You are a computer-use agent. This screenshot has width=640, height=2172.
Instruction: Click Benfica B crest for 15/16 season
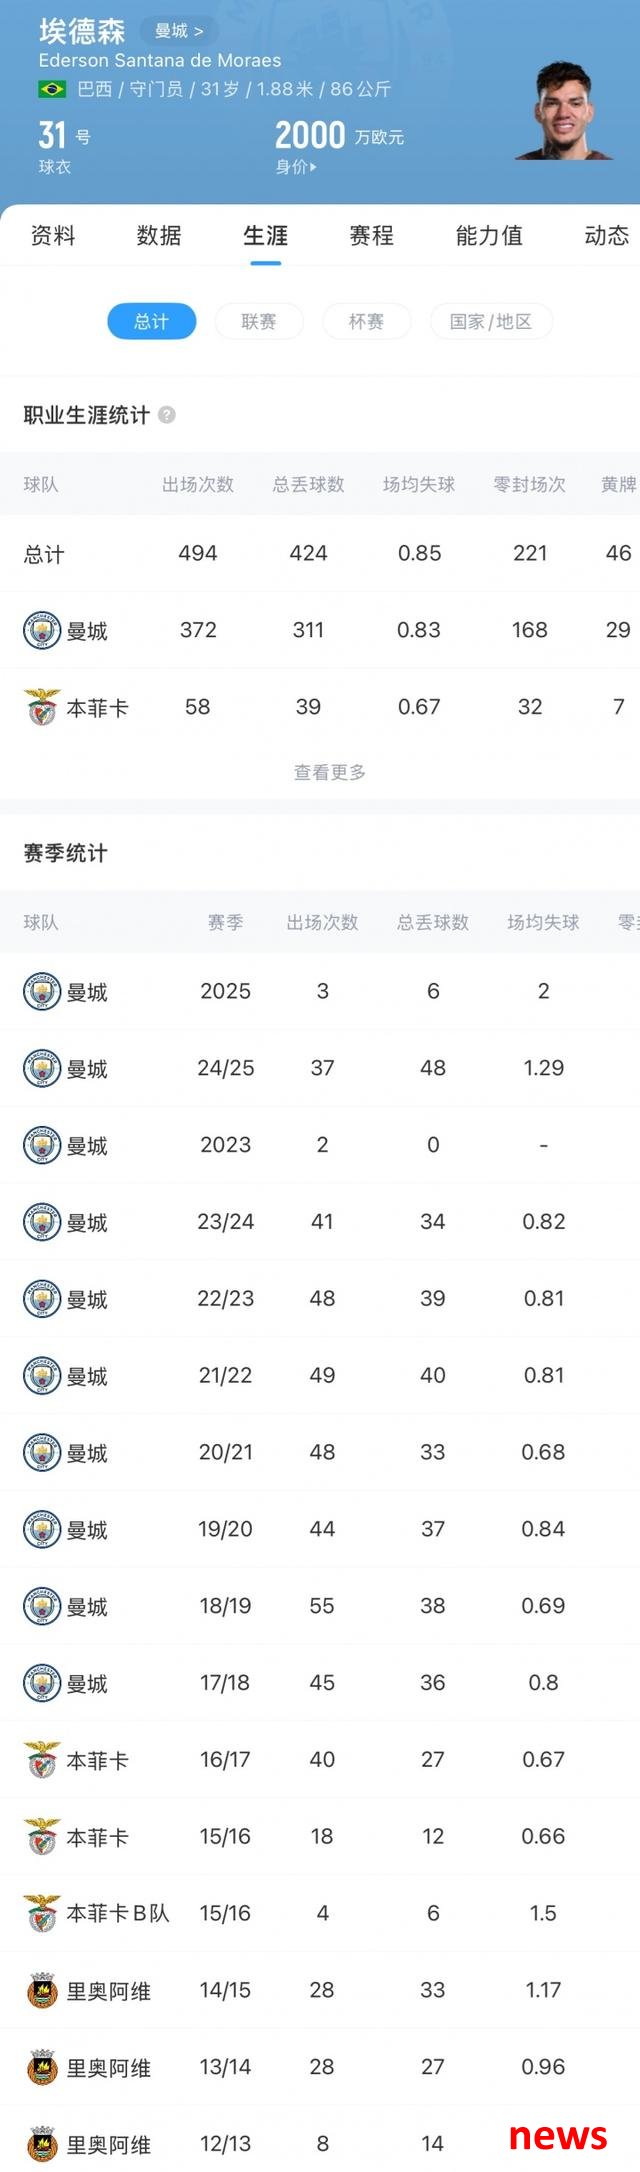42,1913
